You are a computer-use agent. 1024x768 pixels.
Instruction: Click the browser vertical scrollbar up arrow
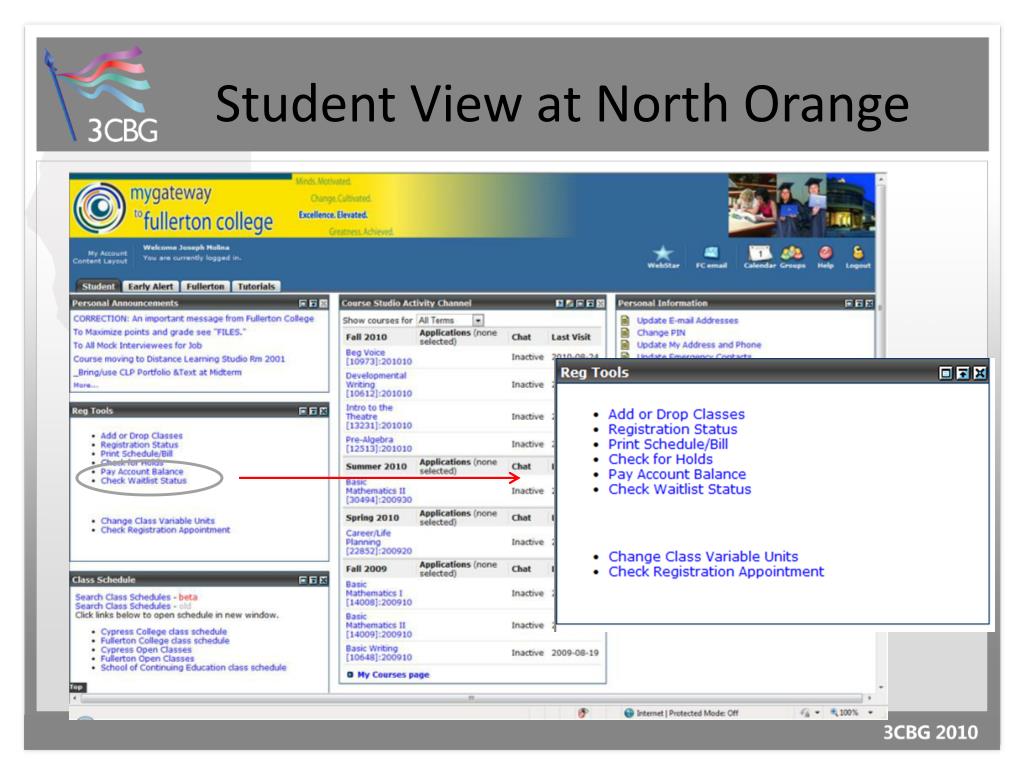point(881,178)
